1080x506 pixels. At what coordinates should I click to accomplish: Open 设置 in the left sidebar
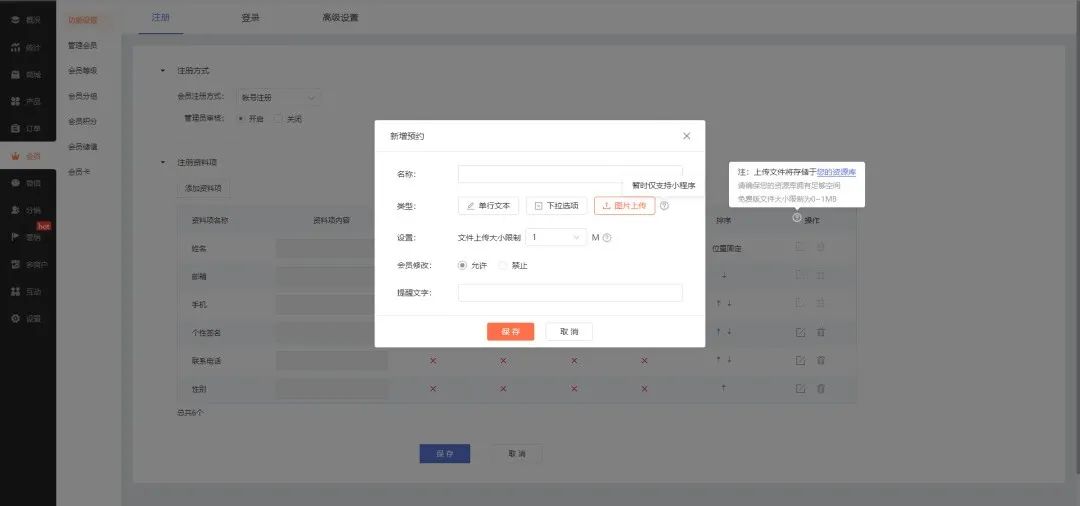click(x=27, y=318)
